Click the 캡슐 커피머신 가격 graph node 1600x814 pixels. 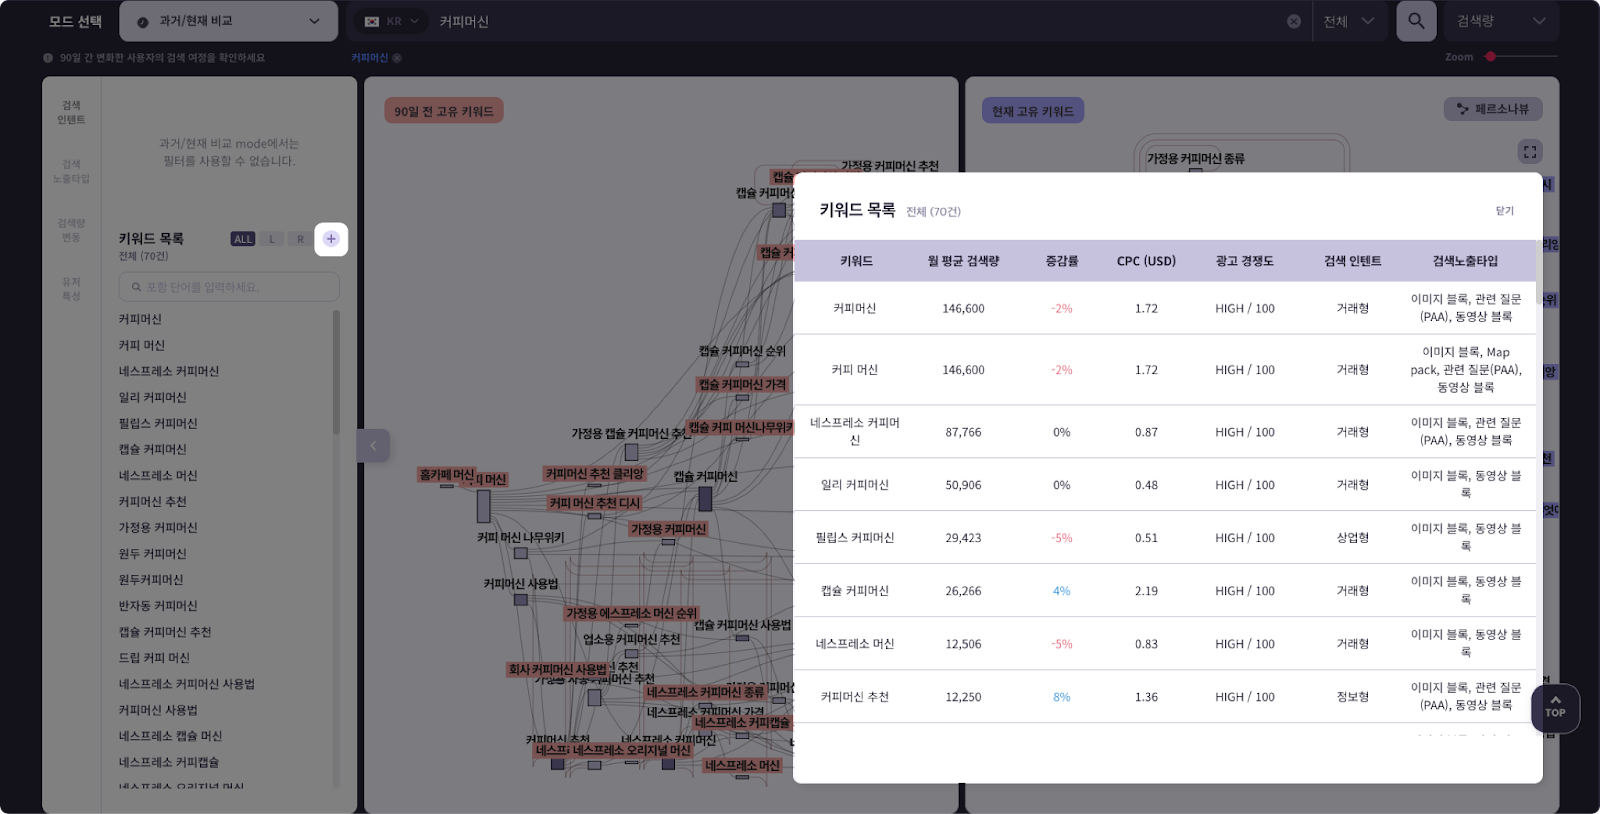coord(743,385)
